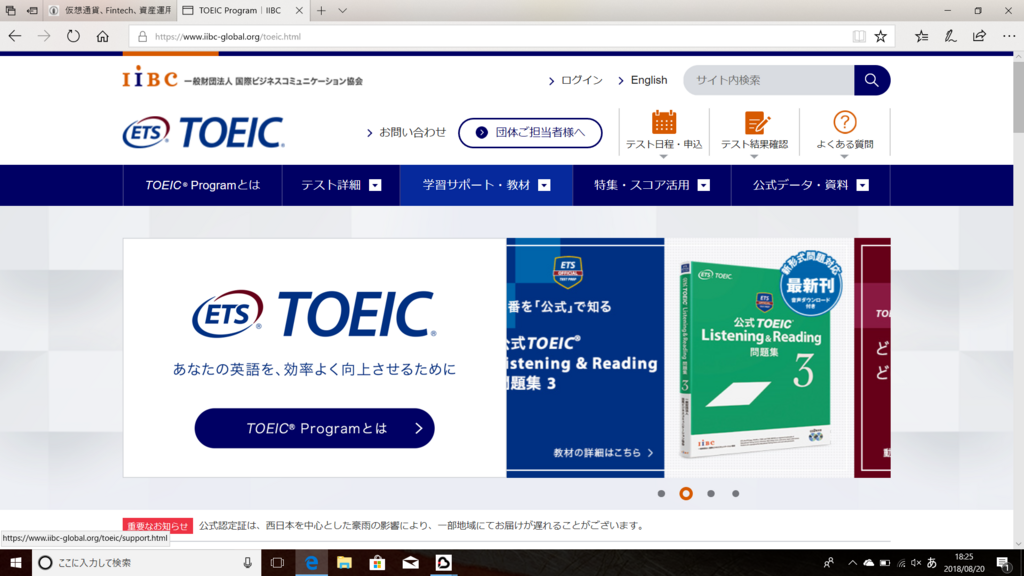Open the Windows Start menu
1024x576 pixels.
(16, 562)
